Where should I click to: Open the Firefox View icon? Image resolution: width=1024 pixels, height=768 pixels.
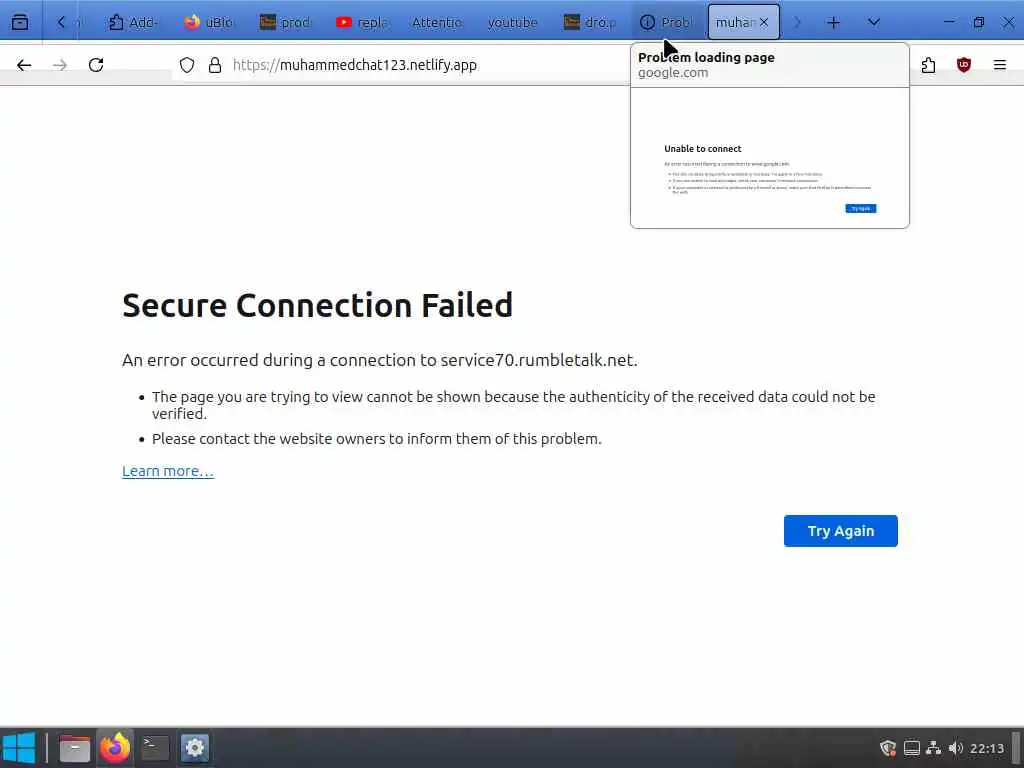coord(20,22)
